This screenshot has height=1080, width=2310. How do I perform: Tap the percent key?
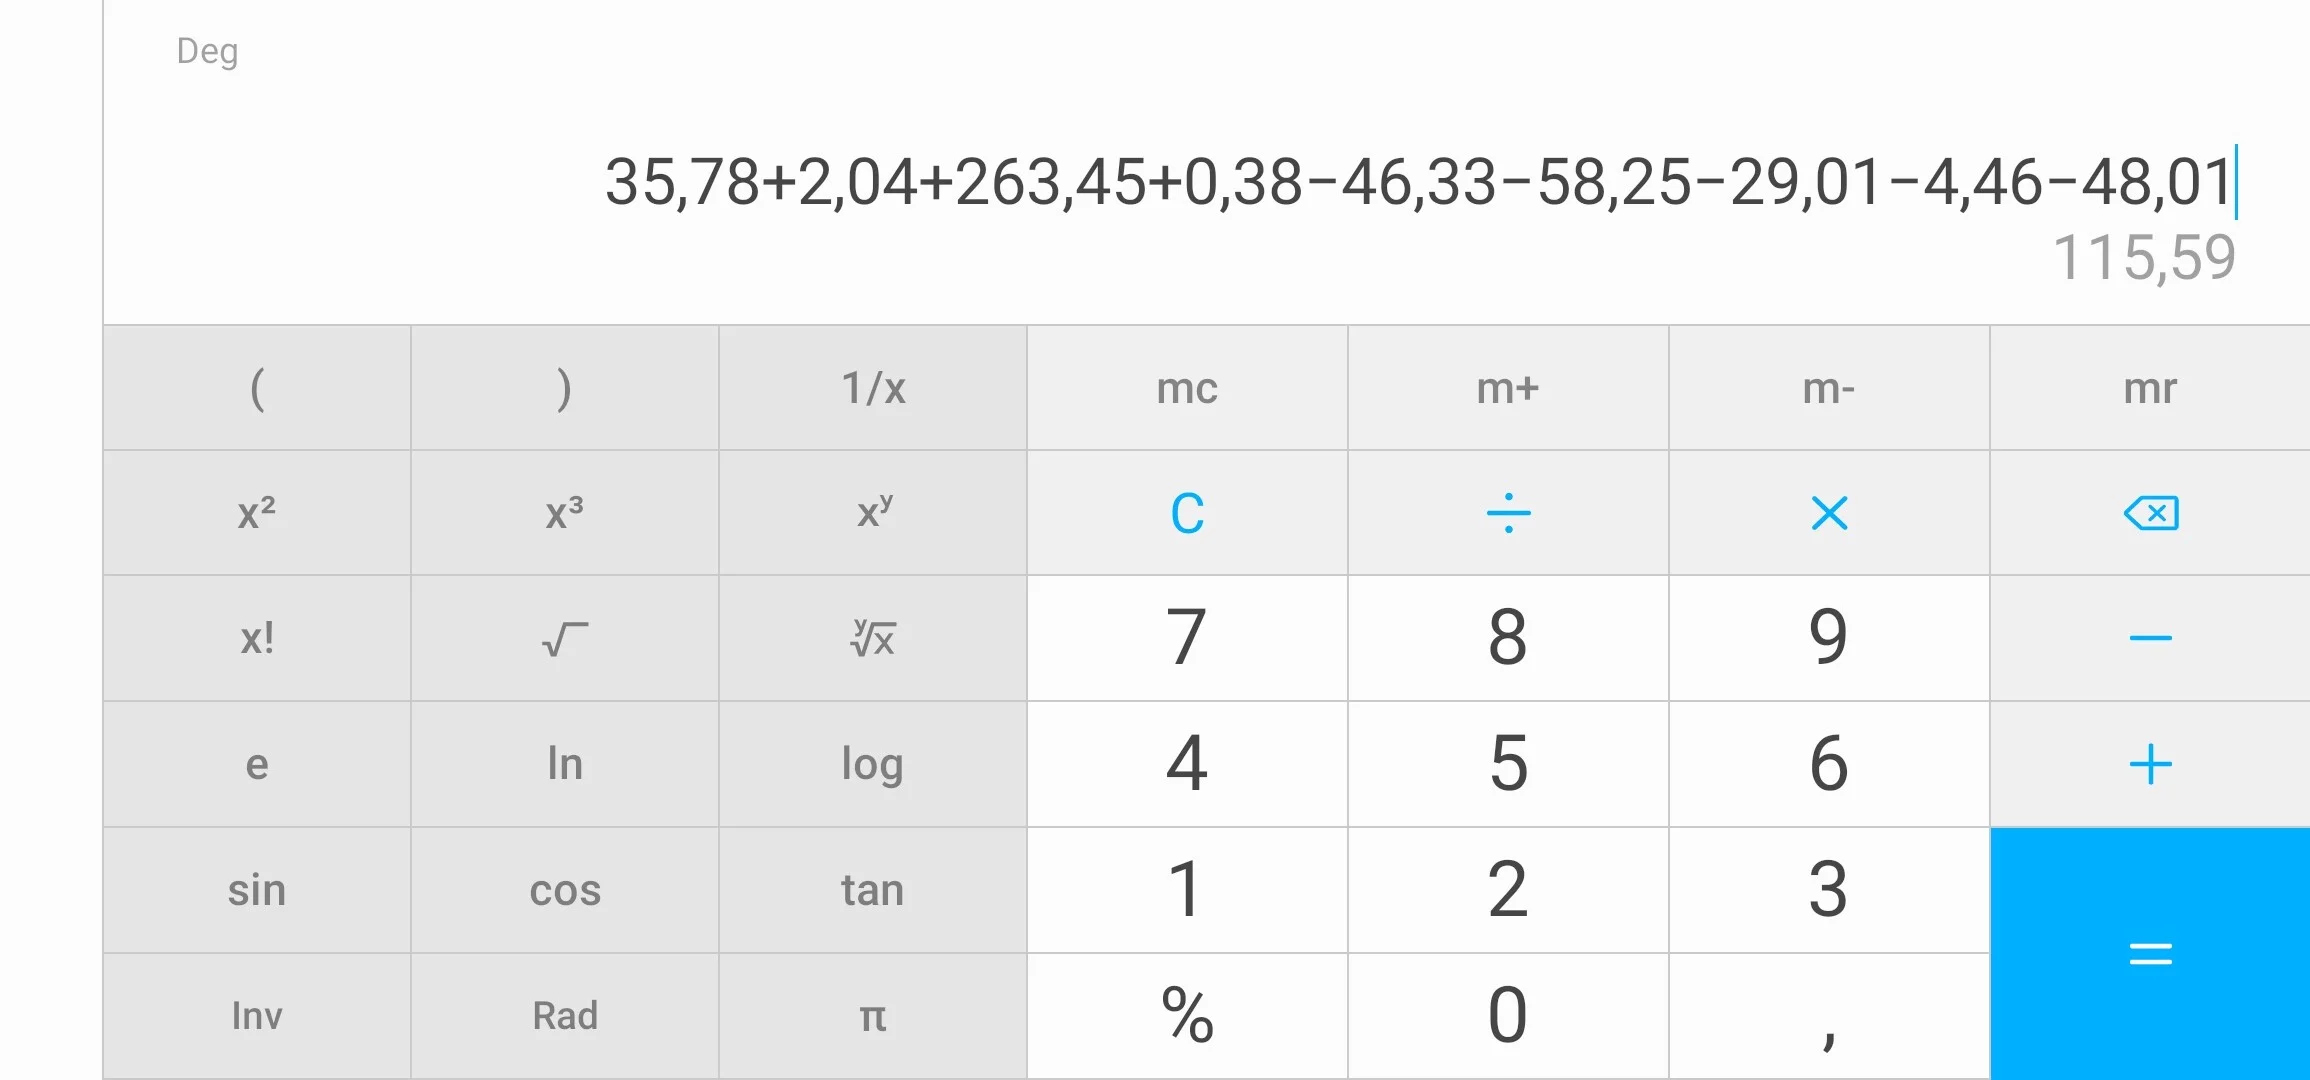click(1187, 1016)
